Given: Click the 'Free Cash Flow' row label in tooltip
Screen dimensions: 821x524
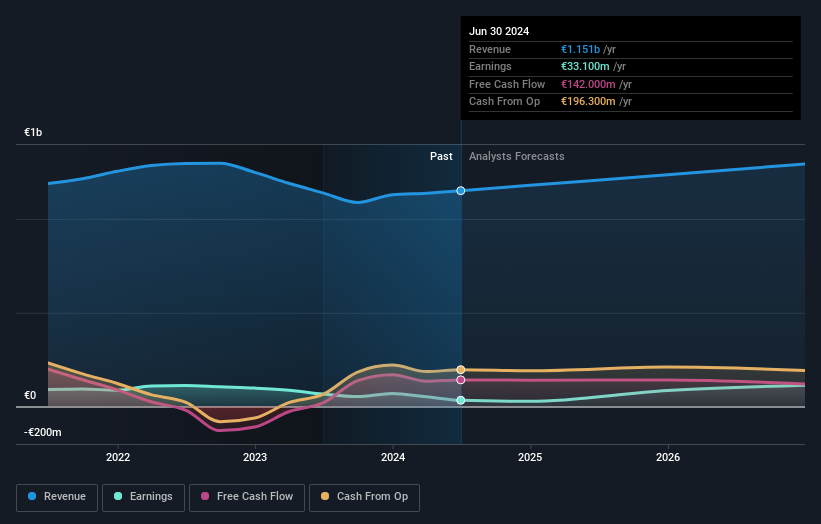Looking at the screenshot, I should coord(507,84).
